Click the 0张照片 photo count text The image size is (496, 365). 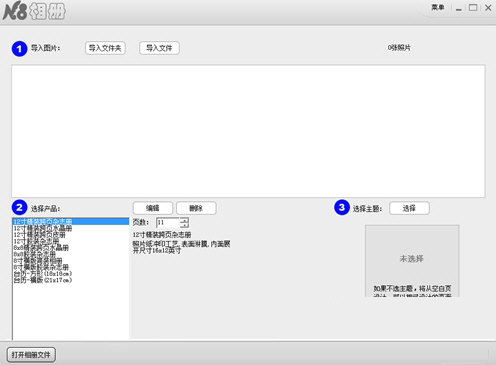click(399, 48)
